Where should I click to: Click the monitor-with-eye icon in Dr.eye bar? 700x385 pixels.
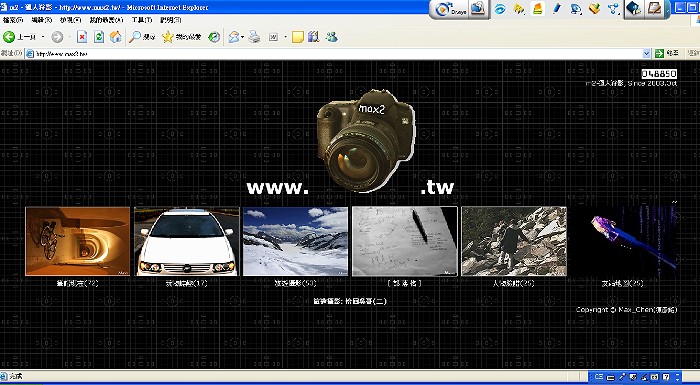(x=576, y=9)
